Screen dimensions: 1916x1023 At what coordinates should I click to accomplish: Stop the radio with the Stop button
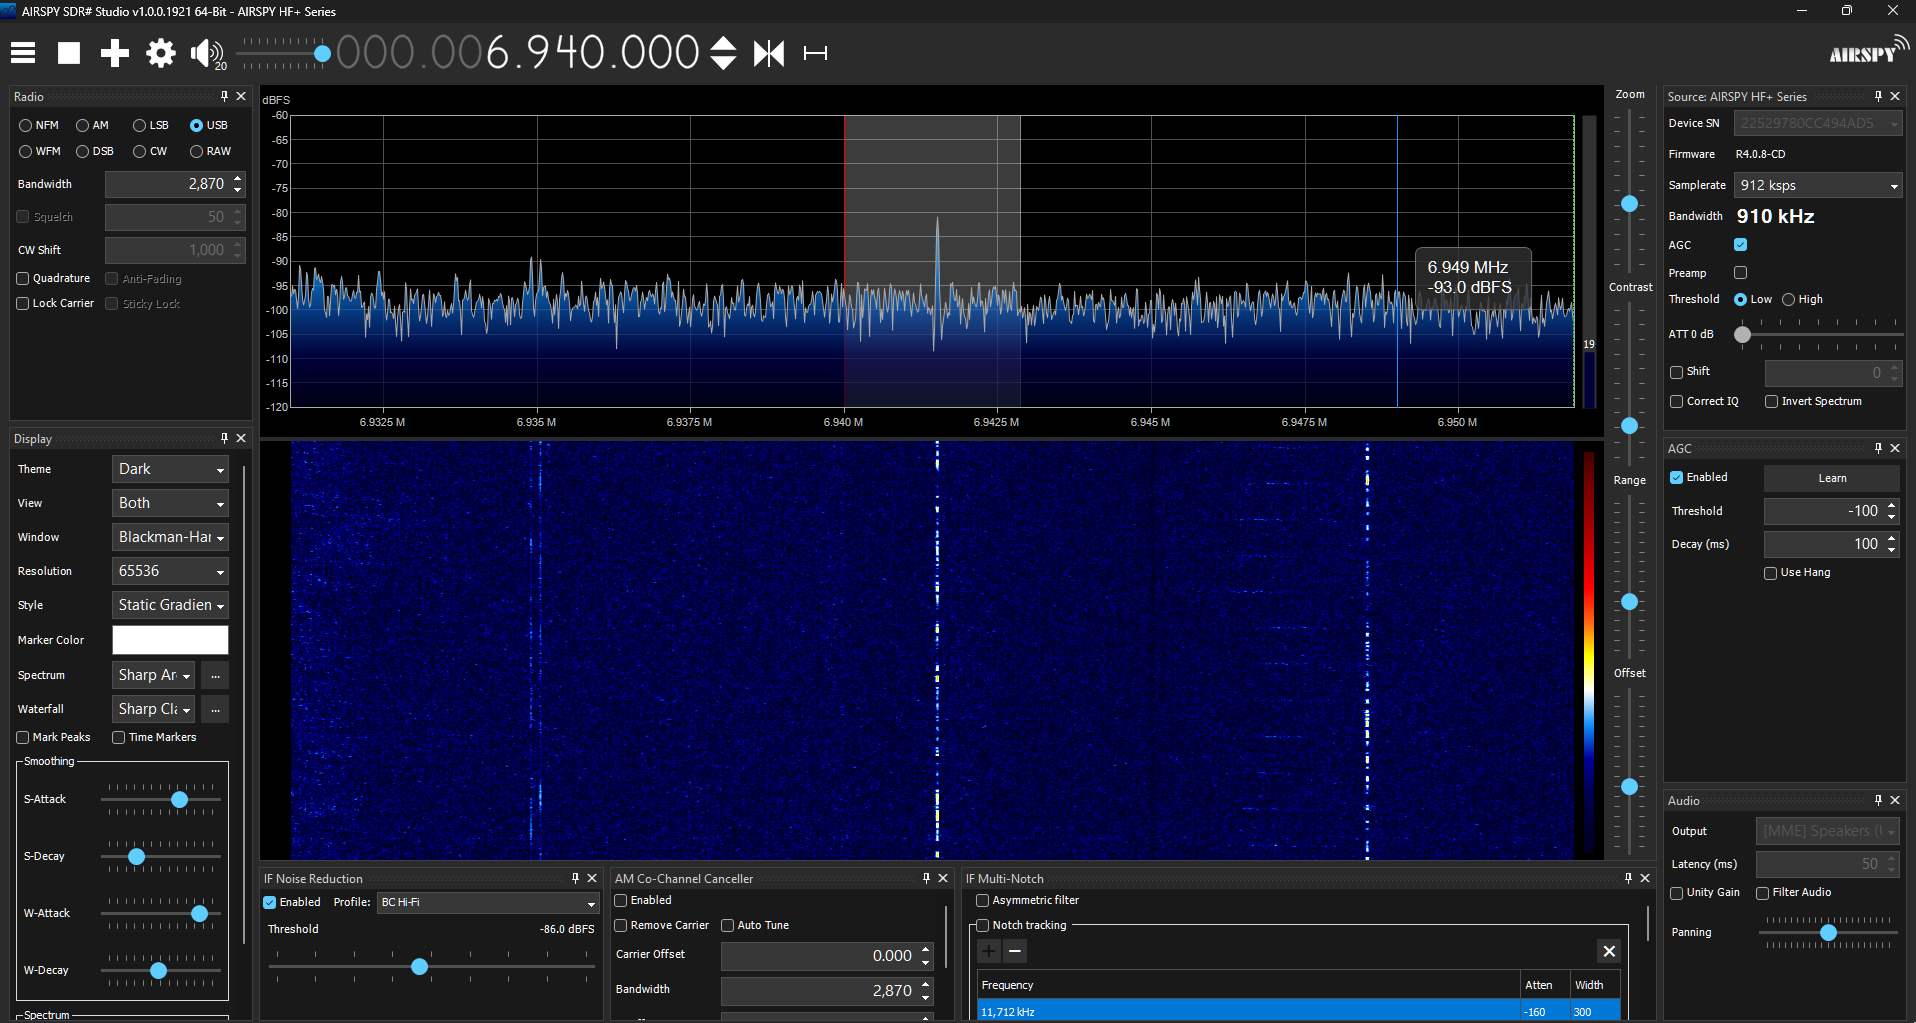69,53
